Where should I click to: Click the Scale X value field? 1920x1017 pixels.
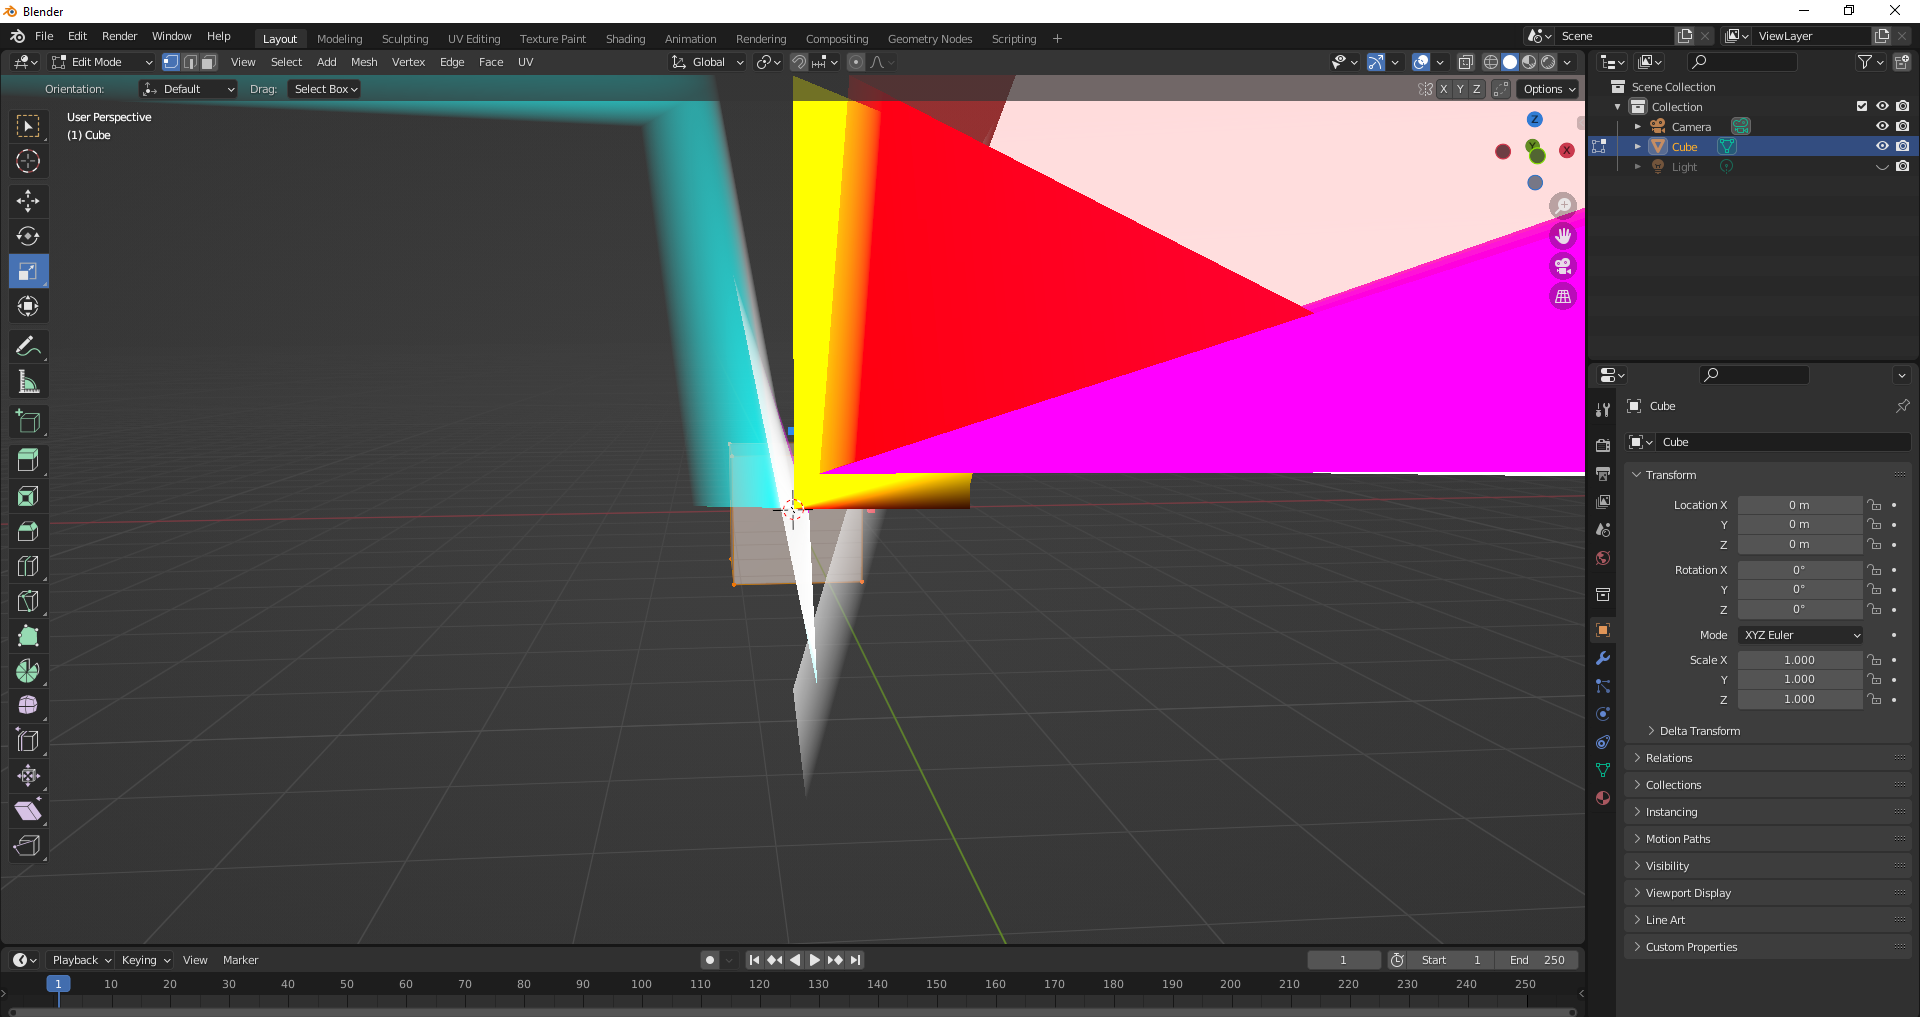click(1799, 660)
